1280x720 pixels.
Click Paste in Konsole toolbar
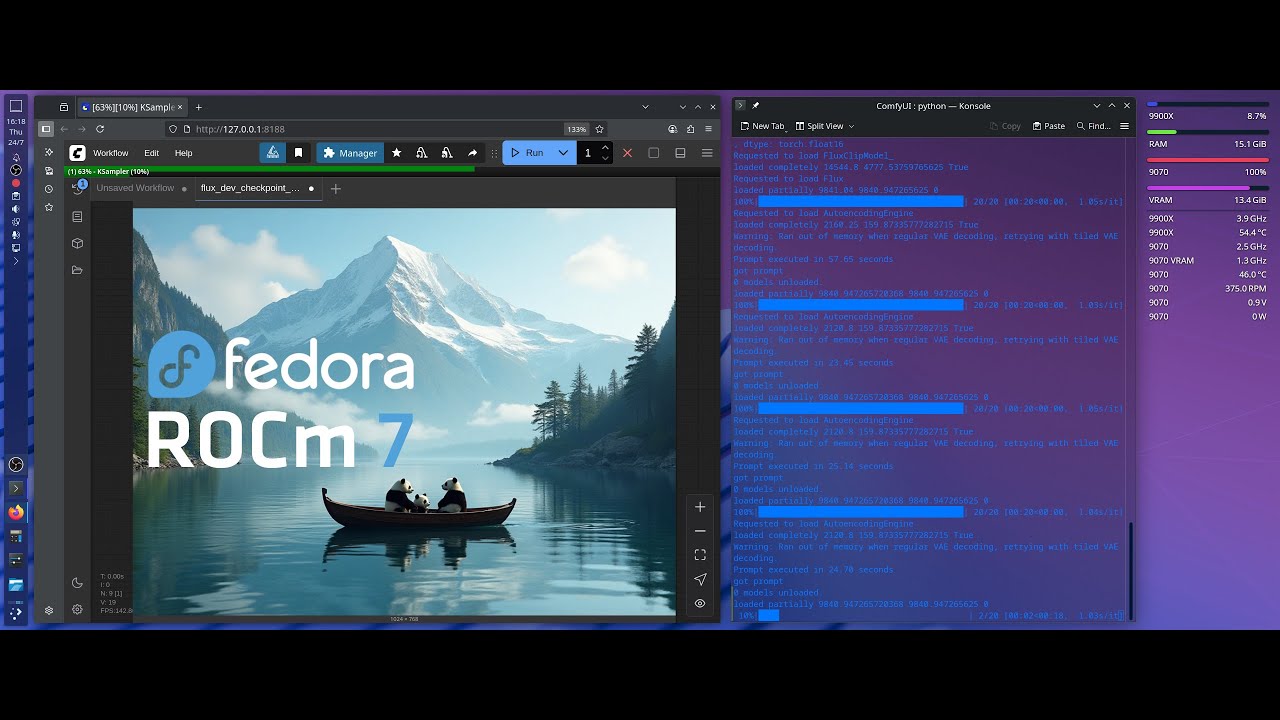1048,126
